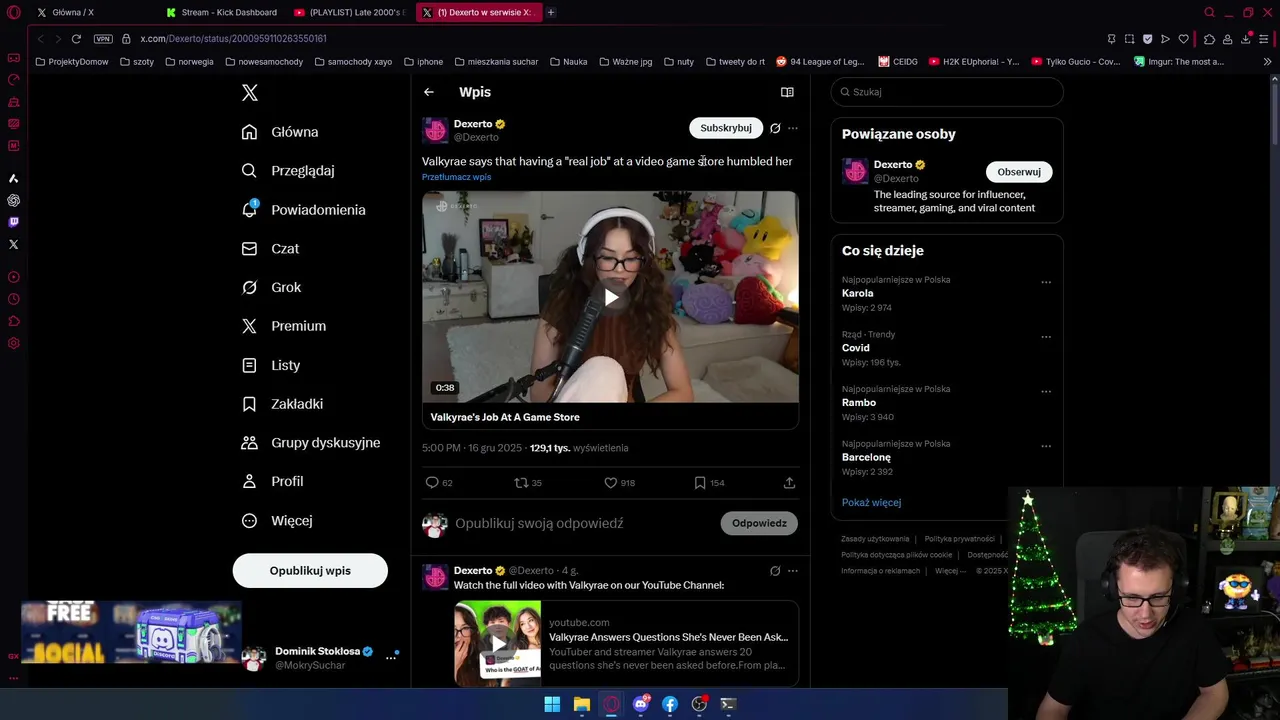Open the Opera sidebar settings gear
1280x720 pixels.
pos(14,343)
